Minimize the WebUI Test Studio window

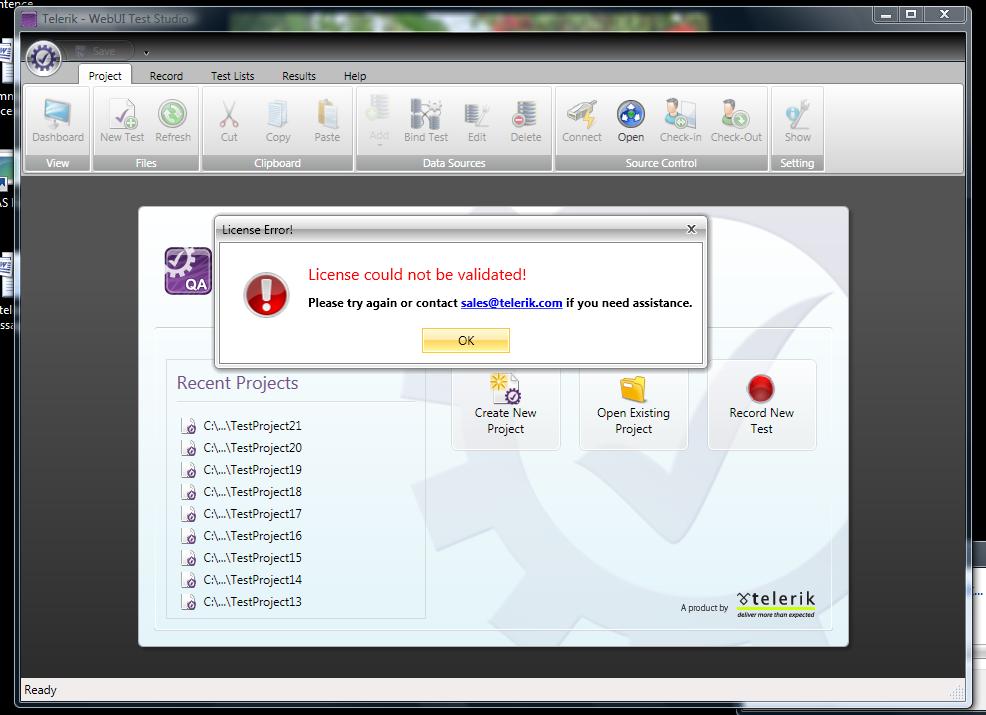click(x=886, y=14)
